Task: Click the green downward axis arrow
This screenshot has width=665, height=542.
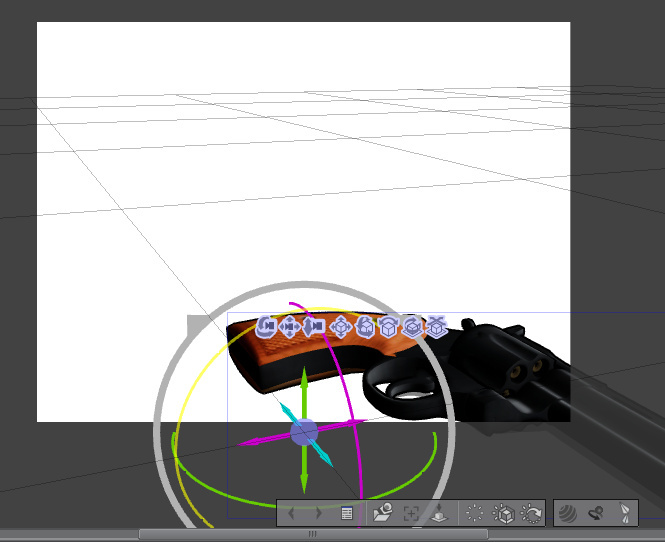Action: pos(304,478)
